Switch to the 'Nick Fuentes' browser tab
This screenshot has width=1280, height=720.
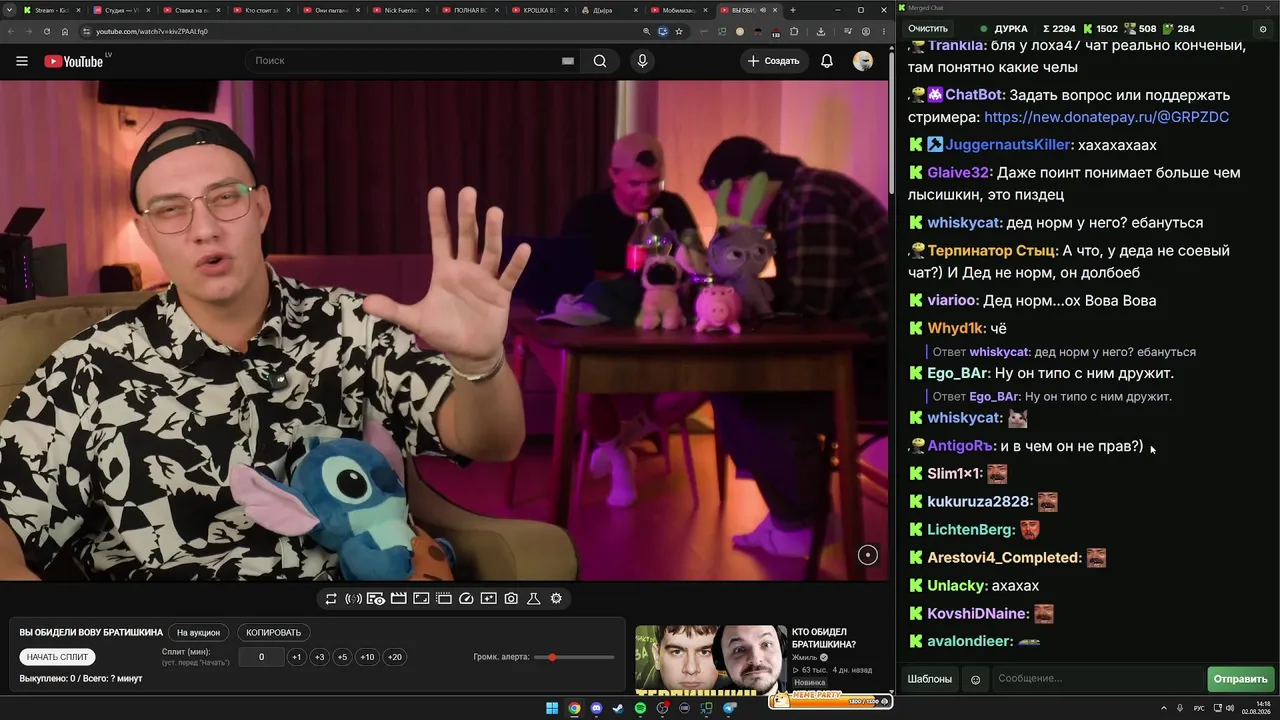(400, 10)
